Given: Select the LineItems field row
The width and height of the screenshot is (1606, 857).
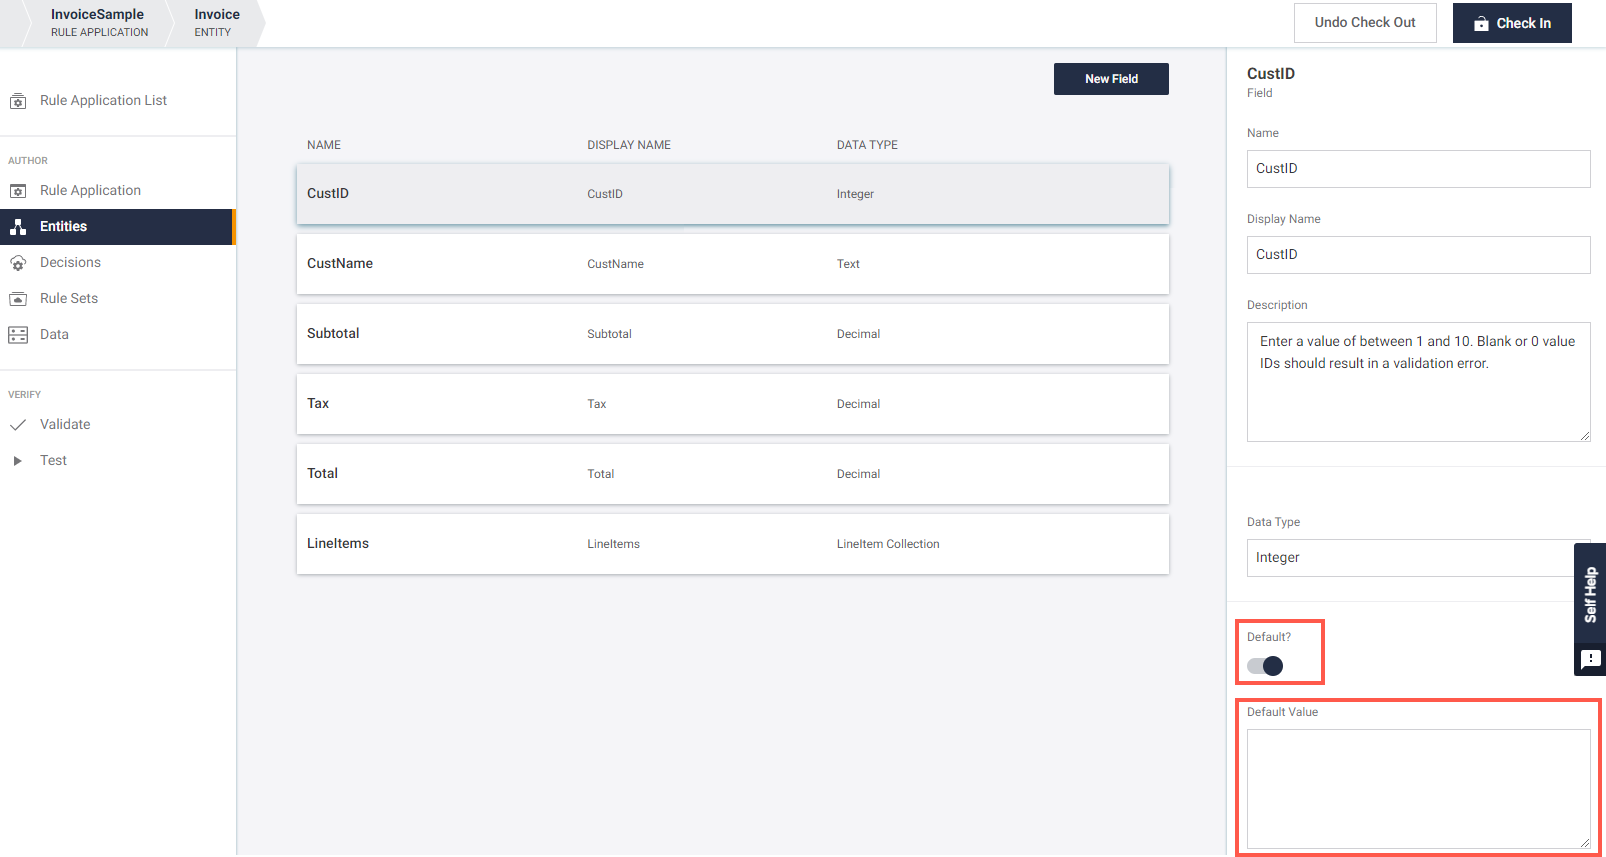Looking at the screenshot, I should pos(732,544).
